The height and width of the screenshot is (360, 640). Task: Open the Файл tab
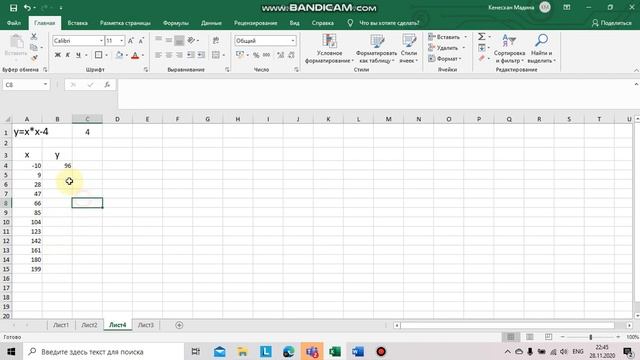(x=14, y=23)
